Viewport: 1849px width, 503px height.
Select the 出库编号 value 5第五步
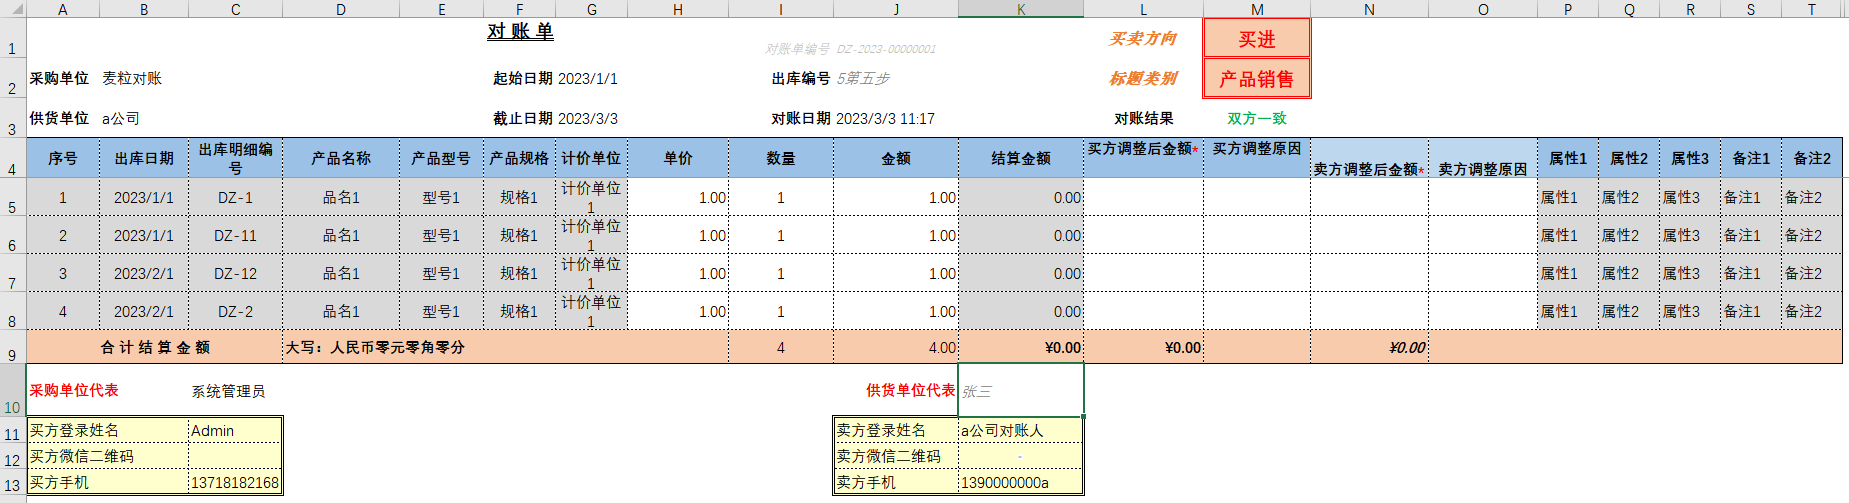[863, 79]
